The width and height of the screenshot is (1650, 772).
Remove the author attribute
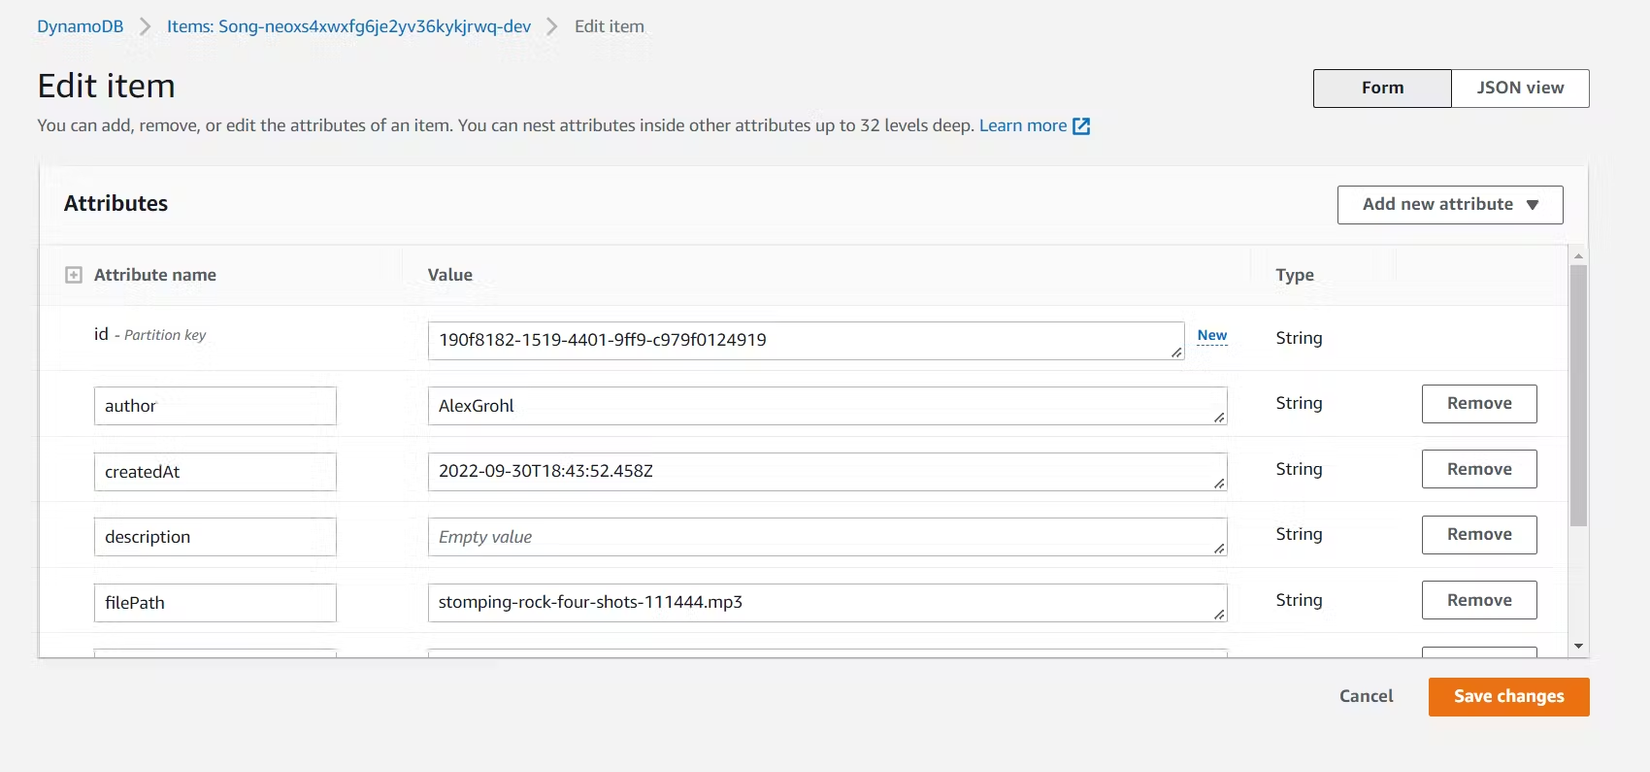coord(1478,404)
